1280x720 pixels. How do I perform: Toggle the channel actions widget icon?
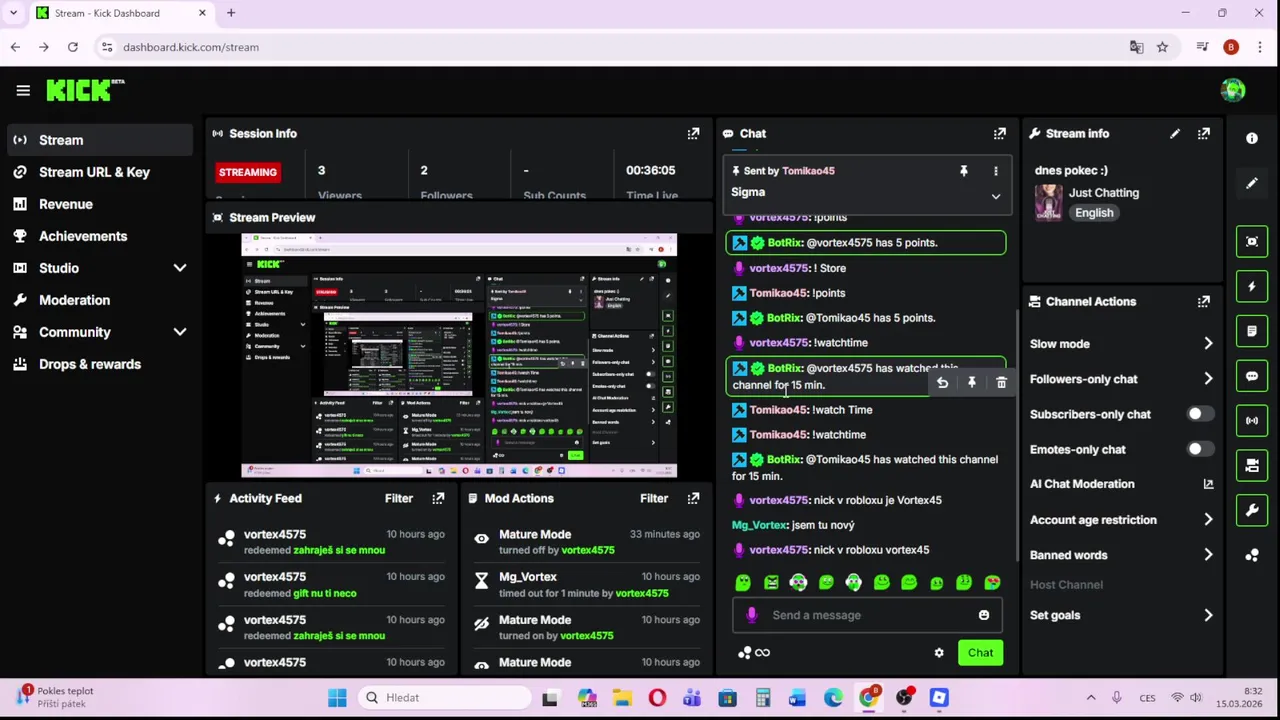point(1252,465)
